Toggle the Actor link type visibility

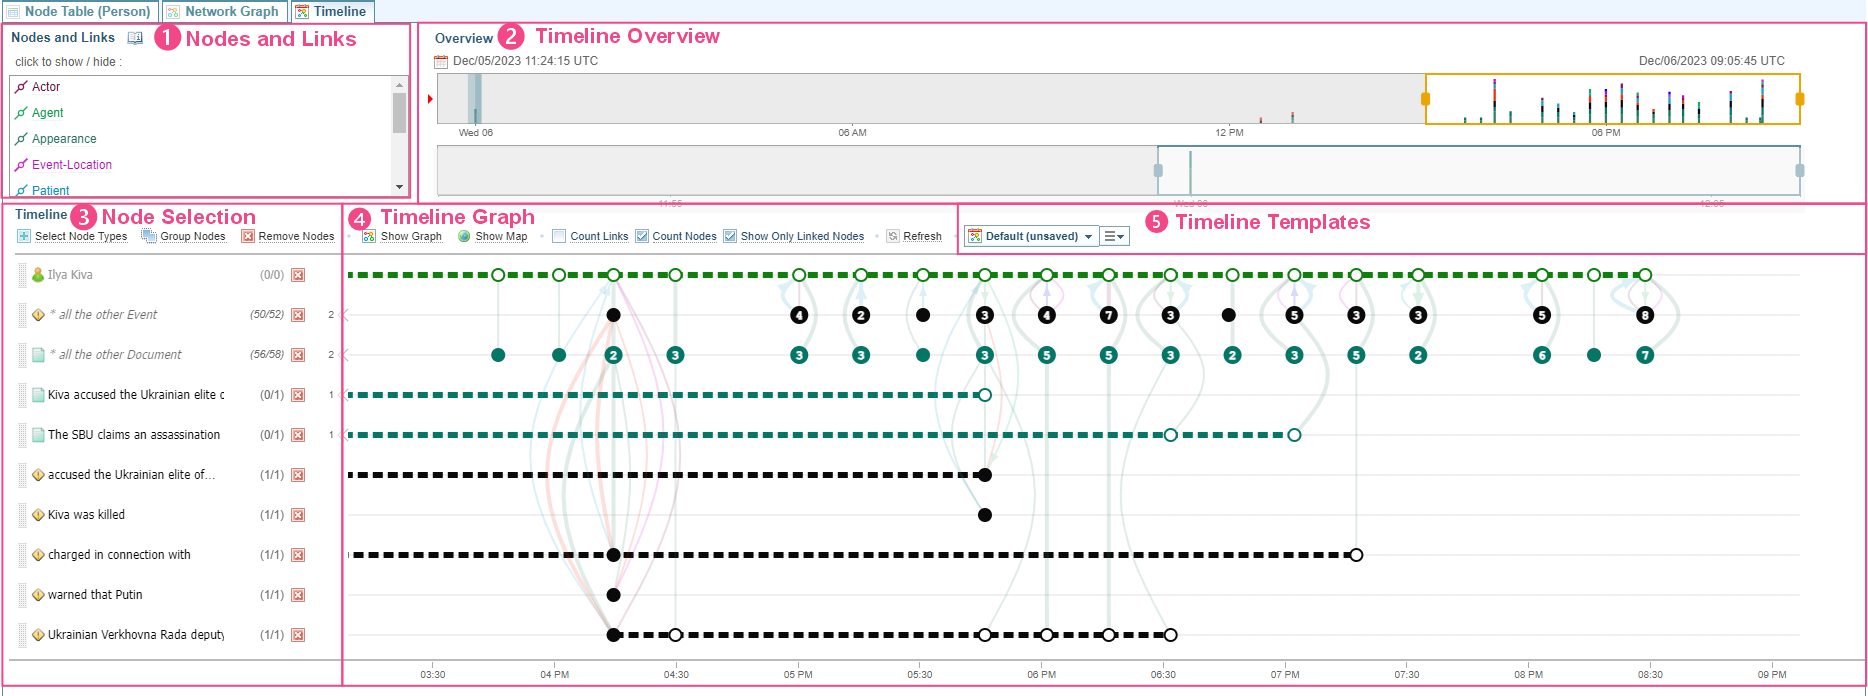(x=46, y=87)
